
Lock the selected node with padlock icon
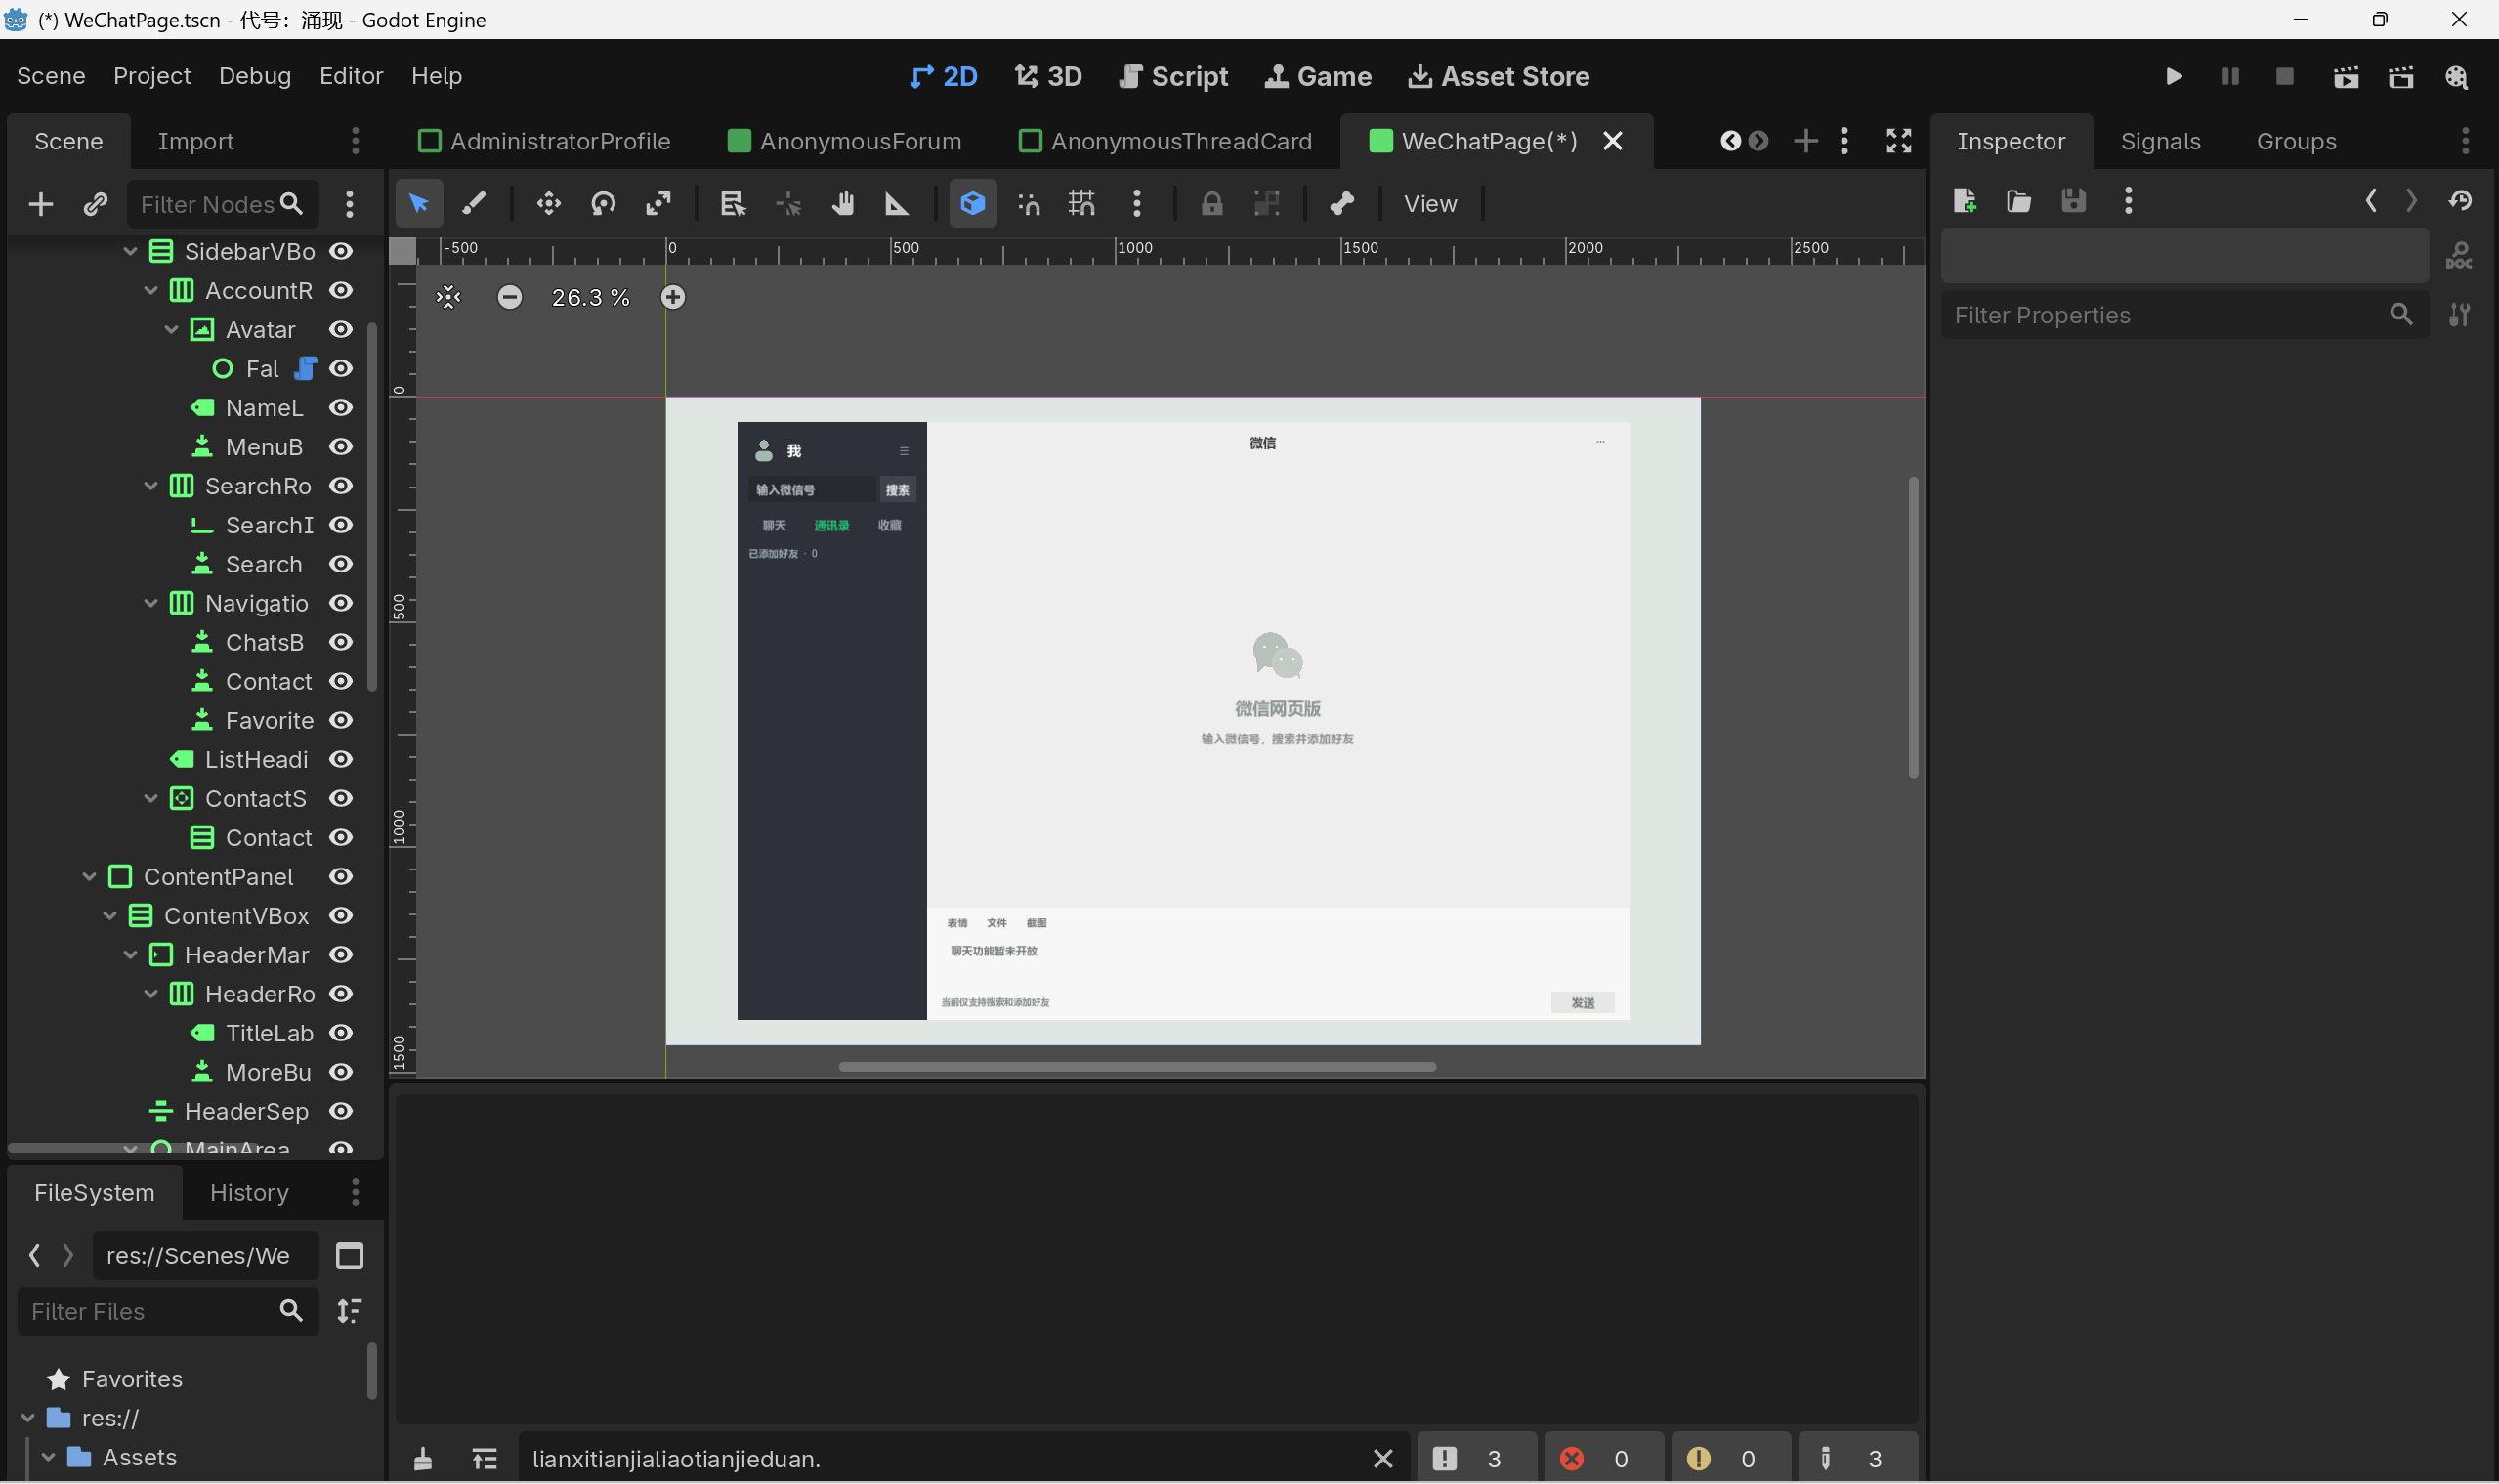click(1212, 204)
